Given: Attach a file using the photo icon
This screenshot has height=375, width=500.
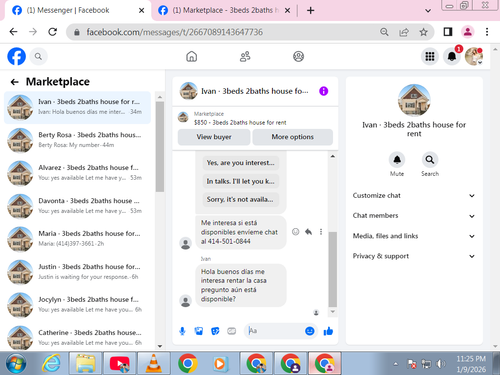Looking at the screenshot, I should [x=199, y=331].
